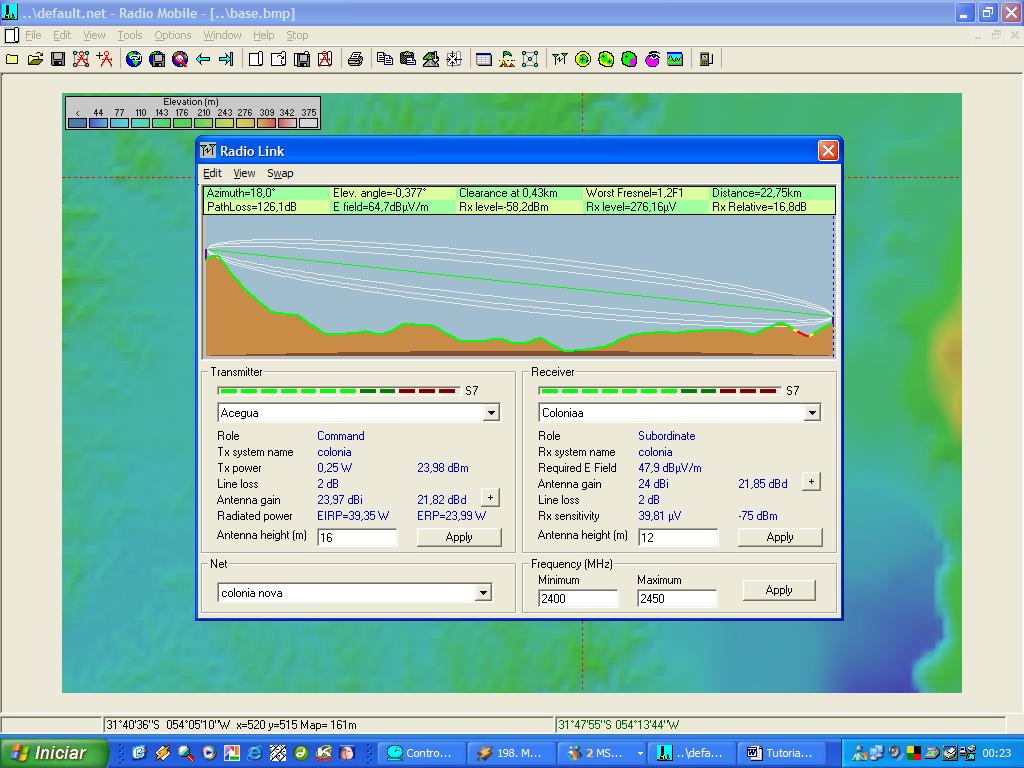Open the Tools menu in menu bar
This screenshot has width=1024, height=768.
tap(130, 35)
